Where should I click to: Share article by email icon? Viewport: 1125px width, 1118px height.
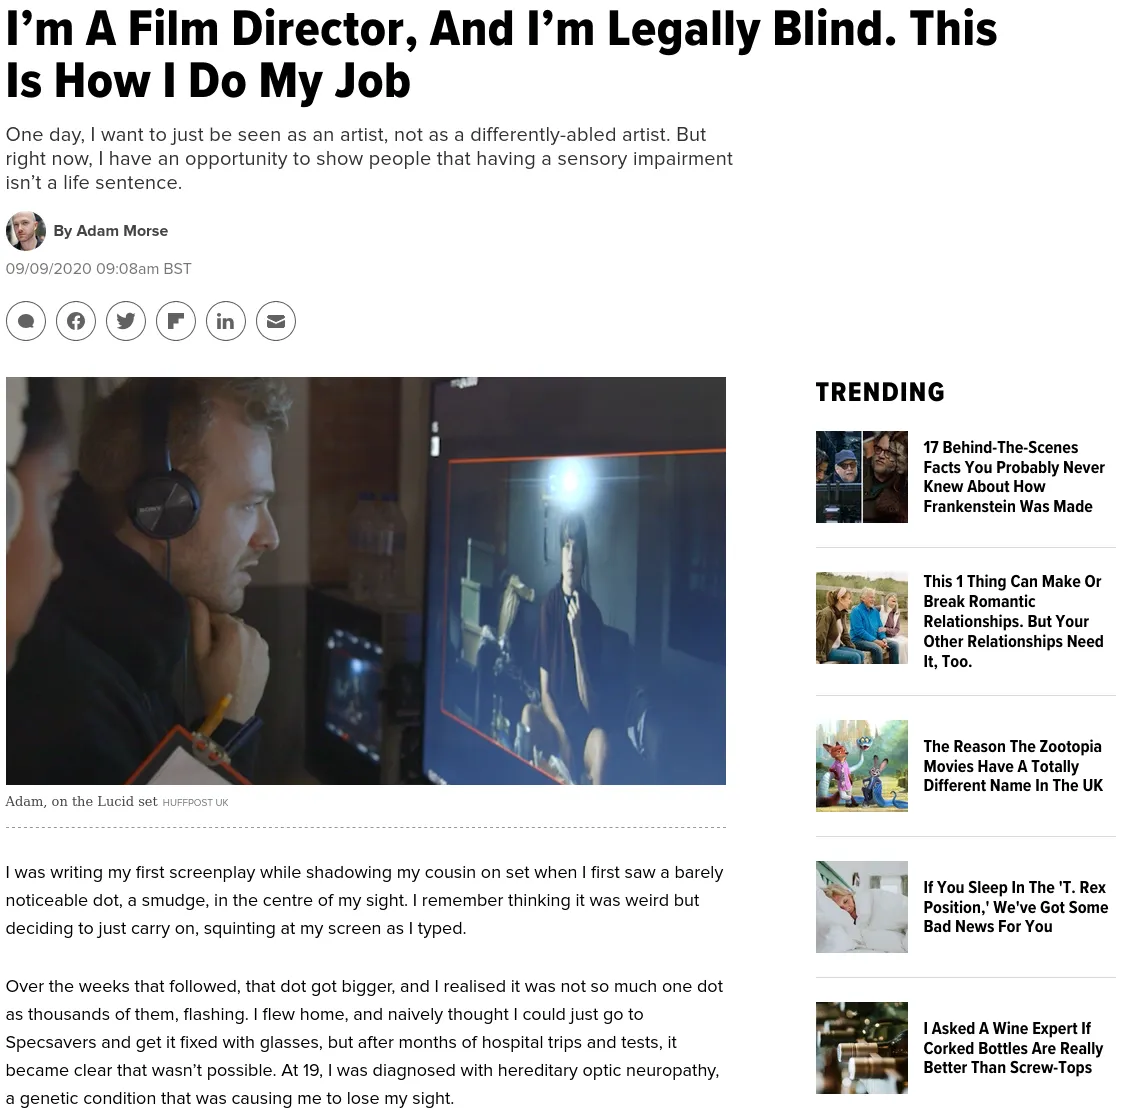(x=276, y=321)
